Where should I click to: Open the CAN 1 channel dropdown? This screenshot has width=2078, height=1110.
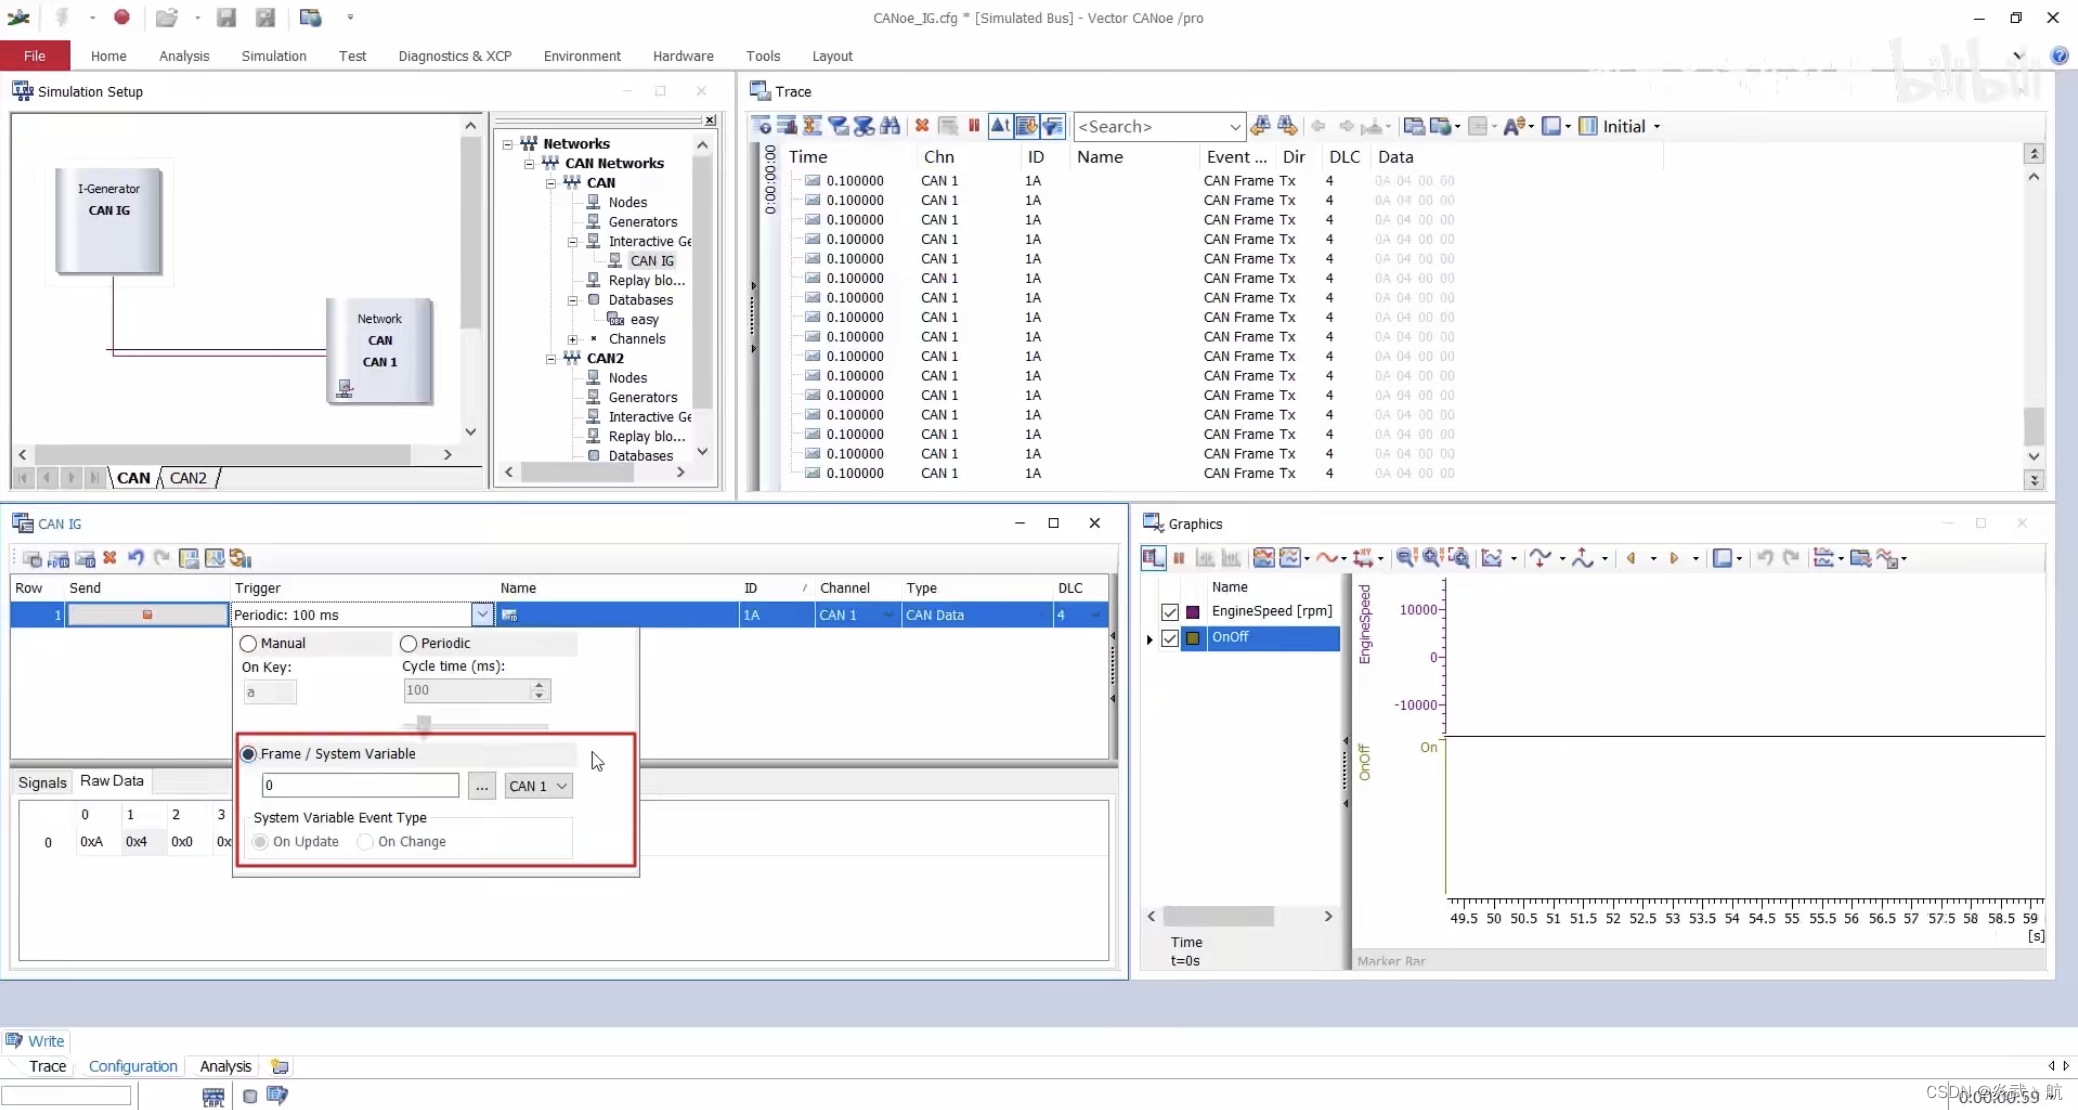(538, 786)
